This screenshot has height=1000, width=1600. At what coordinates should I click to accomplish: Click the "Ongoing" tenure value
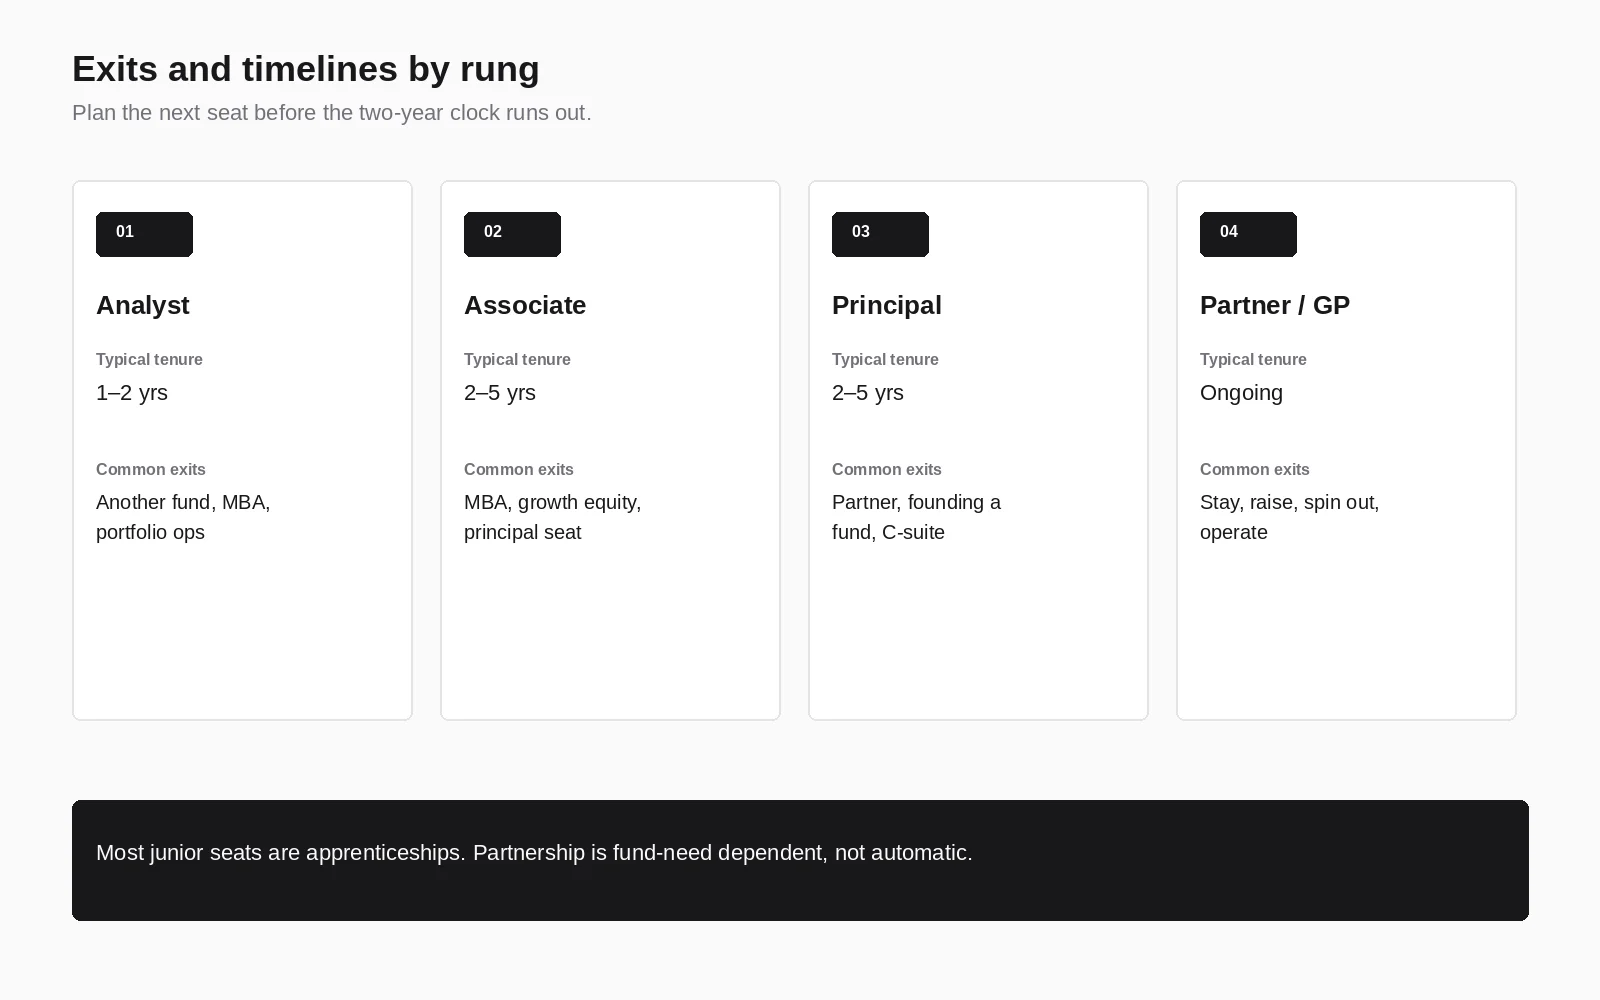pyautogui.click(x=1241, y=393)
